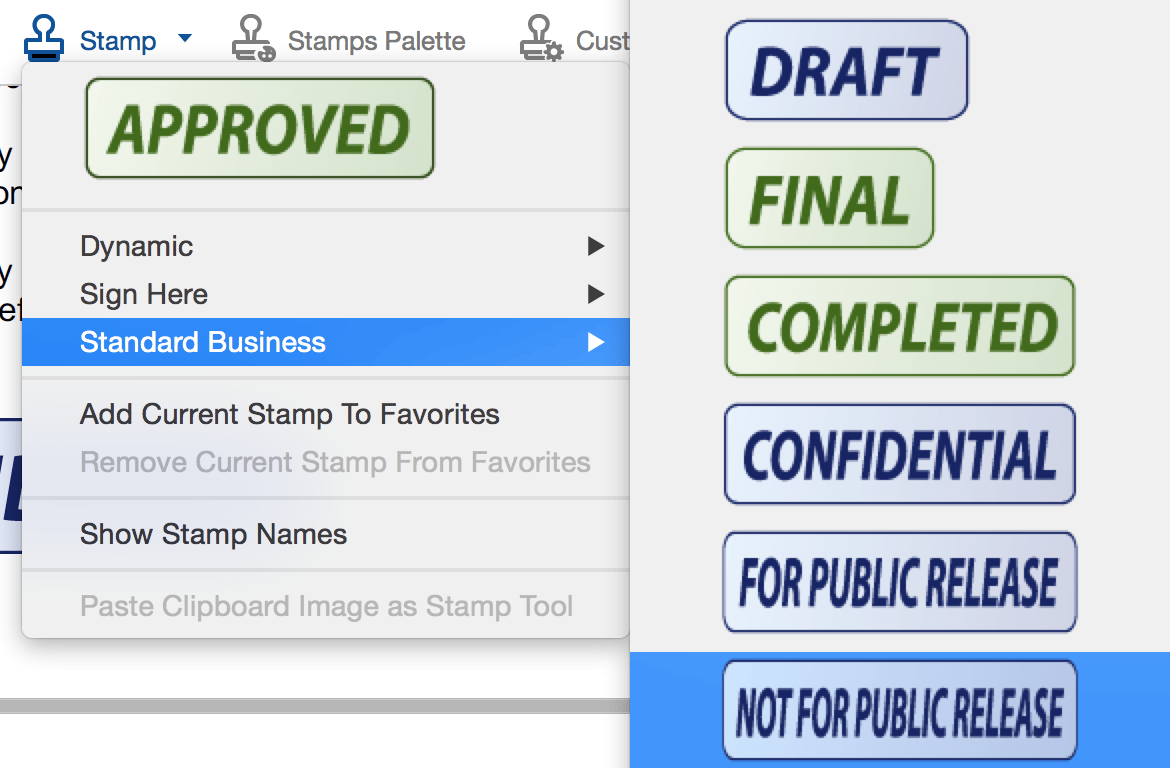Click the Custom stamps gear icon

click(541, 40)
